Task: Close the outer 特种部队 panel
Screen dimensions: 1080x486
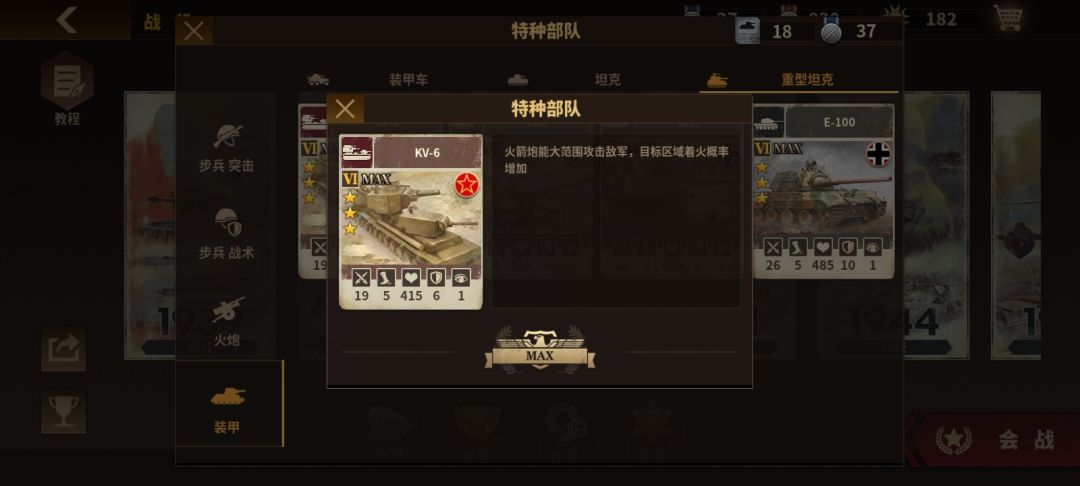Action: [194, 31]
